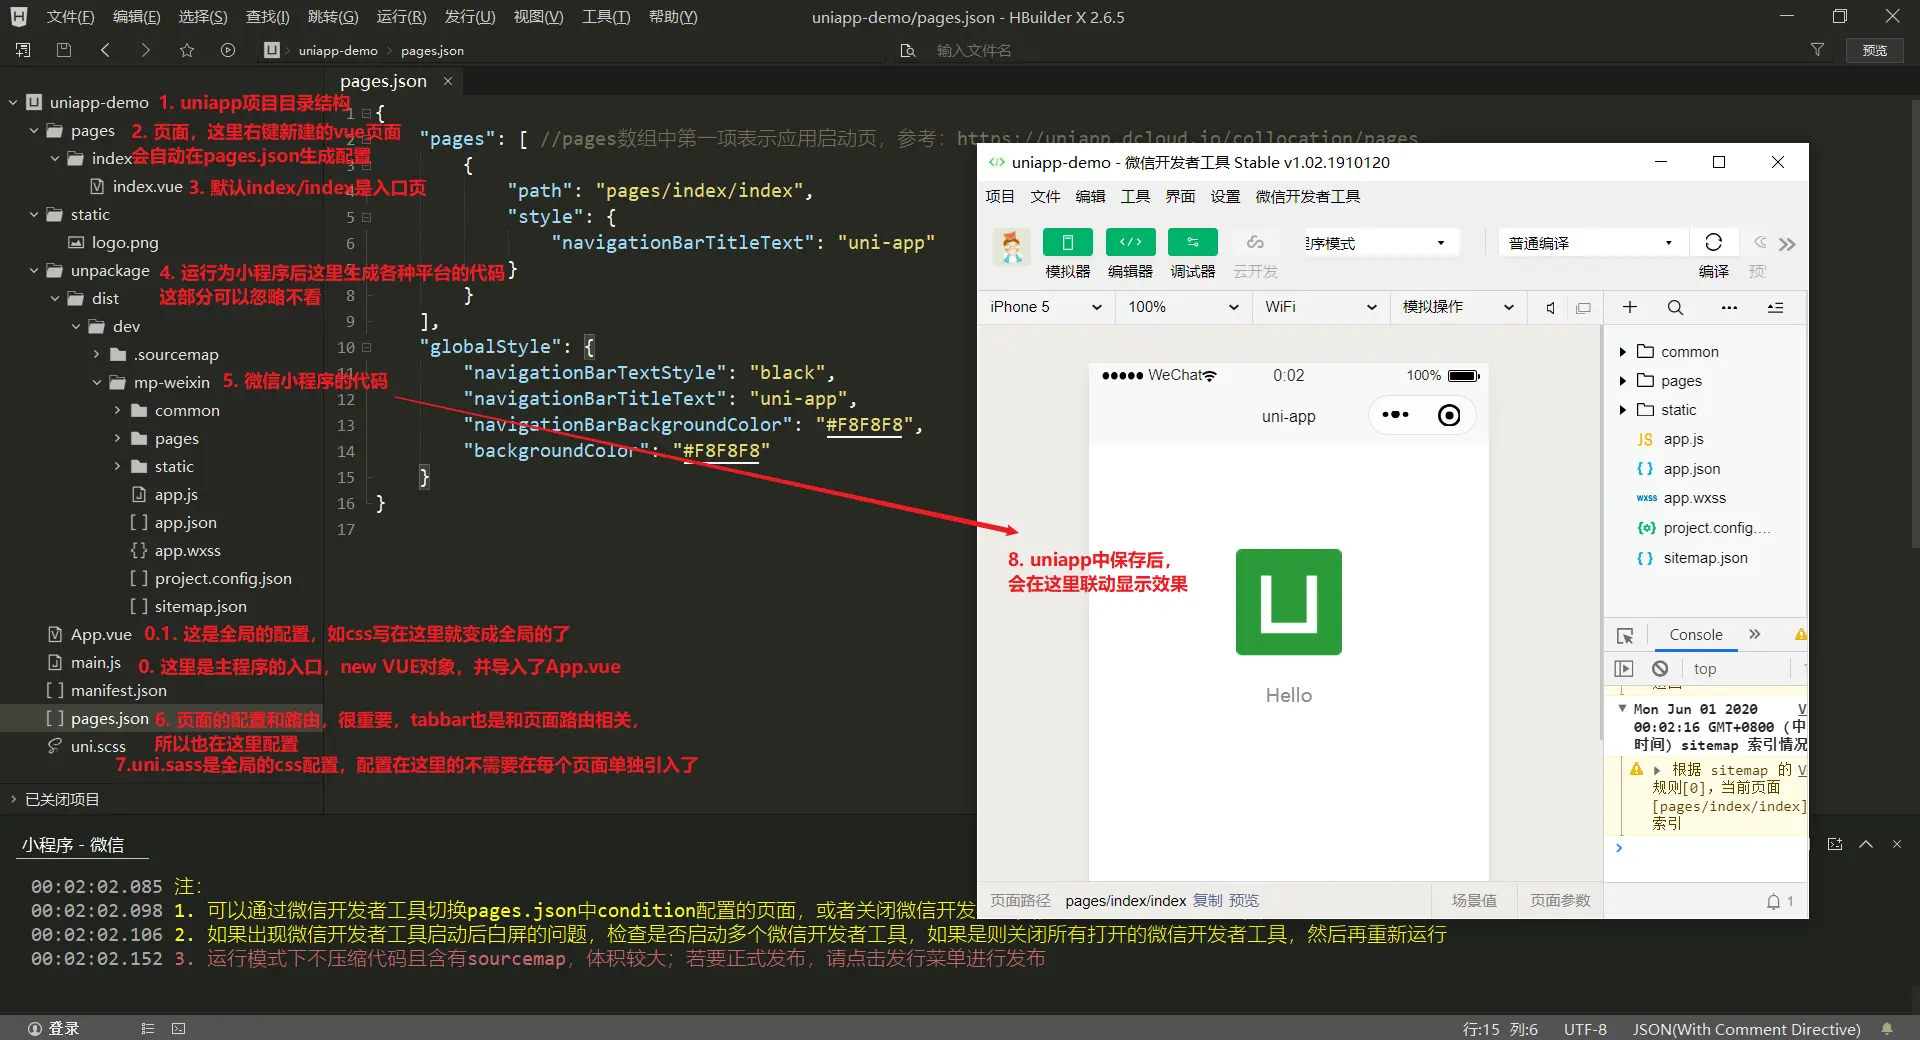Screen dimensions: 1920x1040
Task: Click the 预览 link next to page path
Action: (x=1244, y=901)
